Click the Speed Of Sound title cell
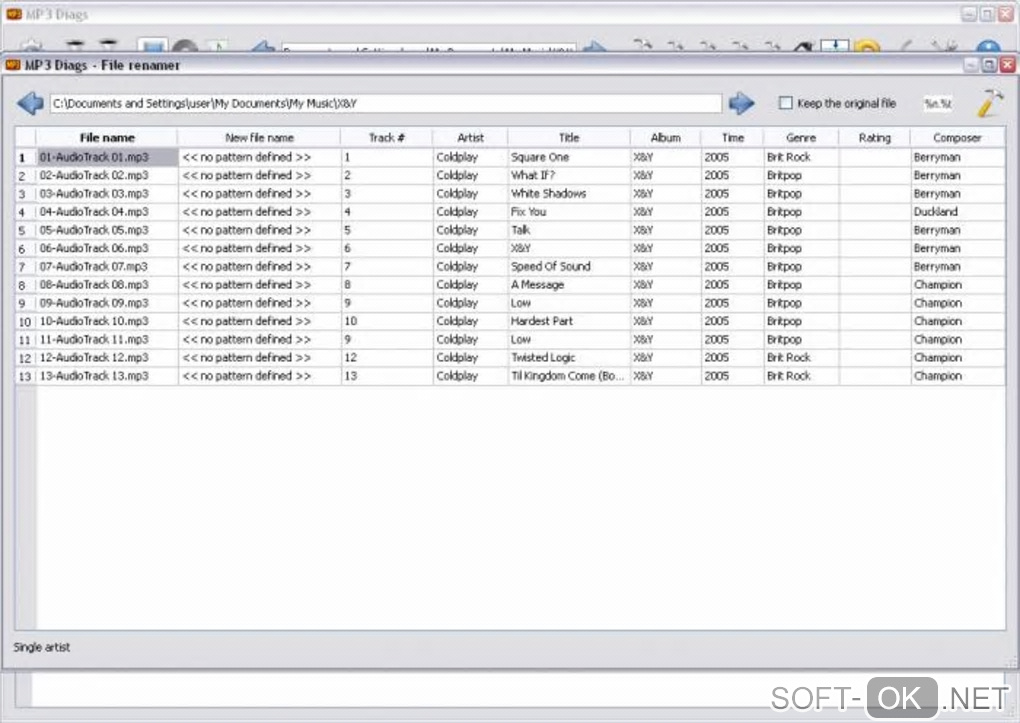The image size is (1020, 723). point(569,266)
